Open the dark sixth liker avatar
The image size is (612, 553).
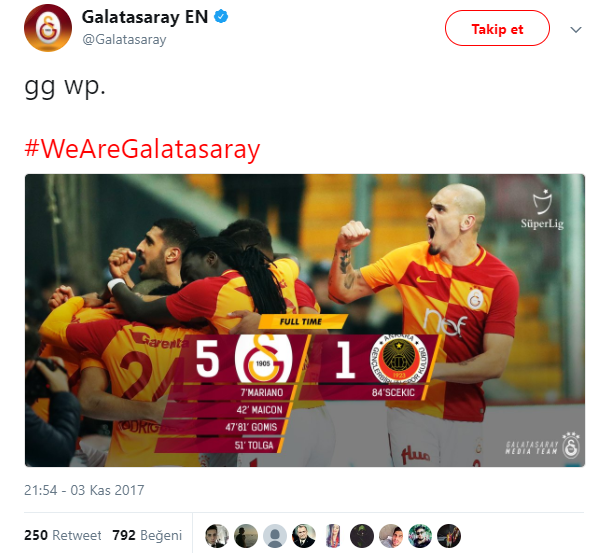(x=362, y=536)
